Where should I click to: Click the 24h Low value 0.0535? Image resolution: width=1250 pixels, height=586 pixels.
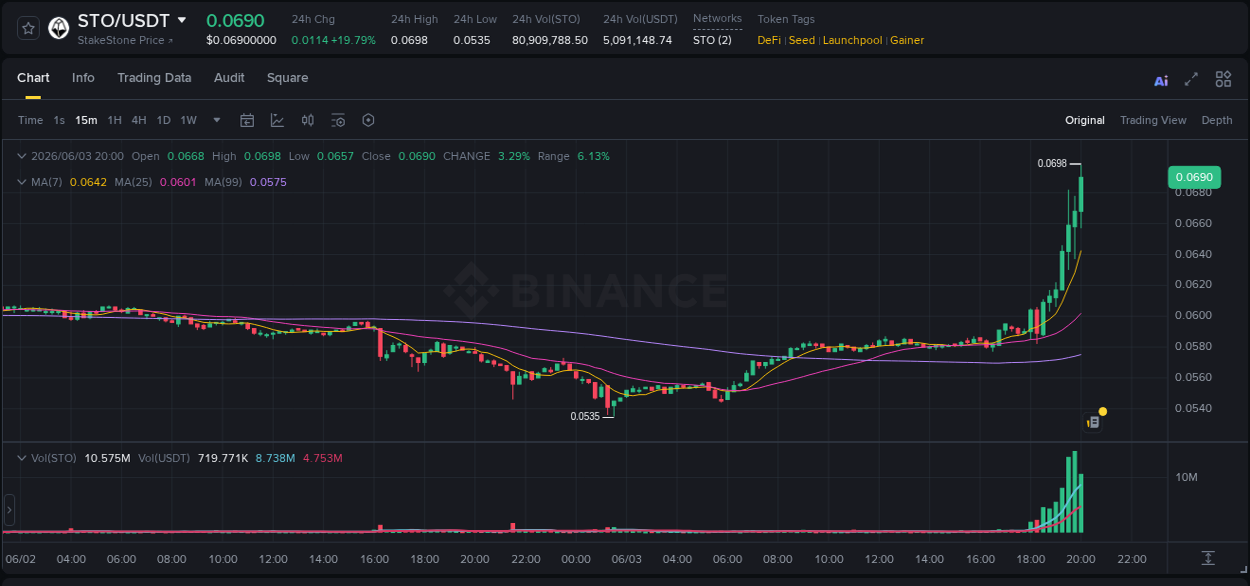point(472,40)
